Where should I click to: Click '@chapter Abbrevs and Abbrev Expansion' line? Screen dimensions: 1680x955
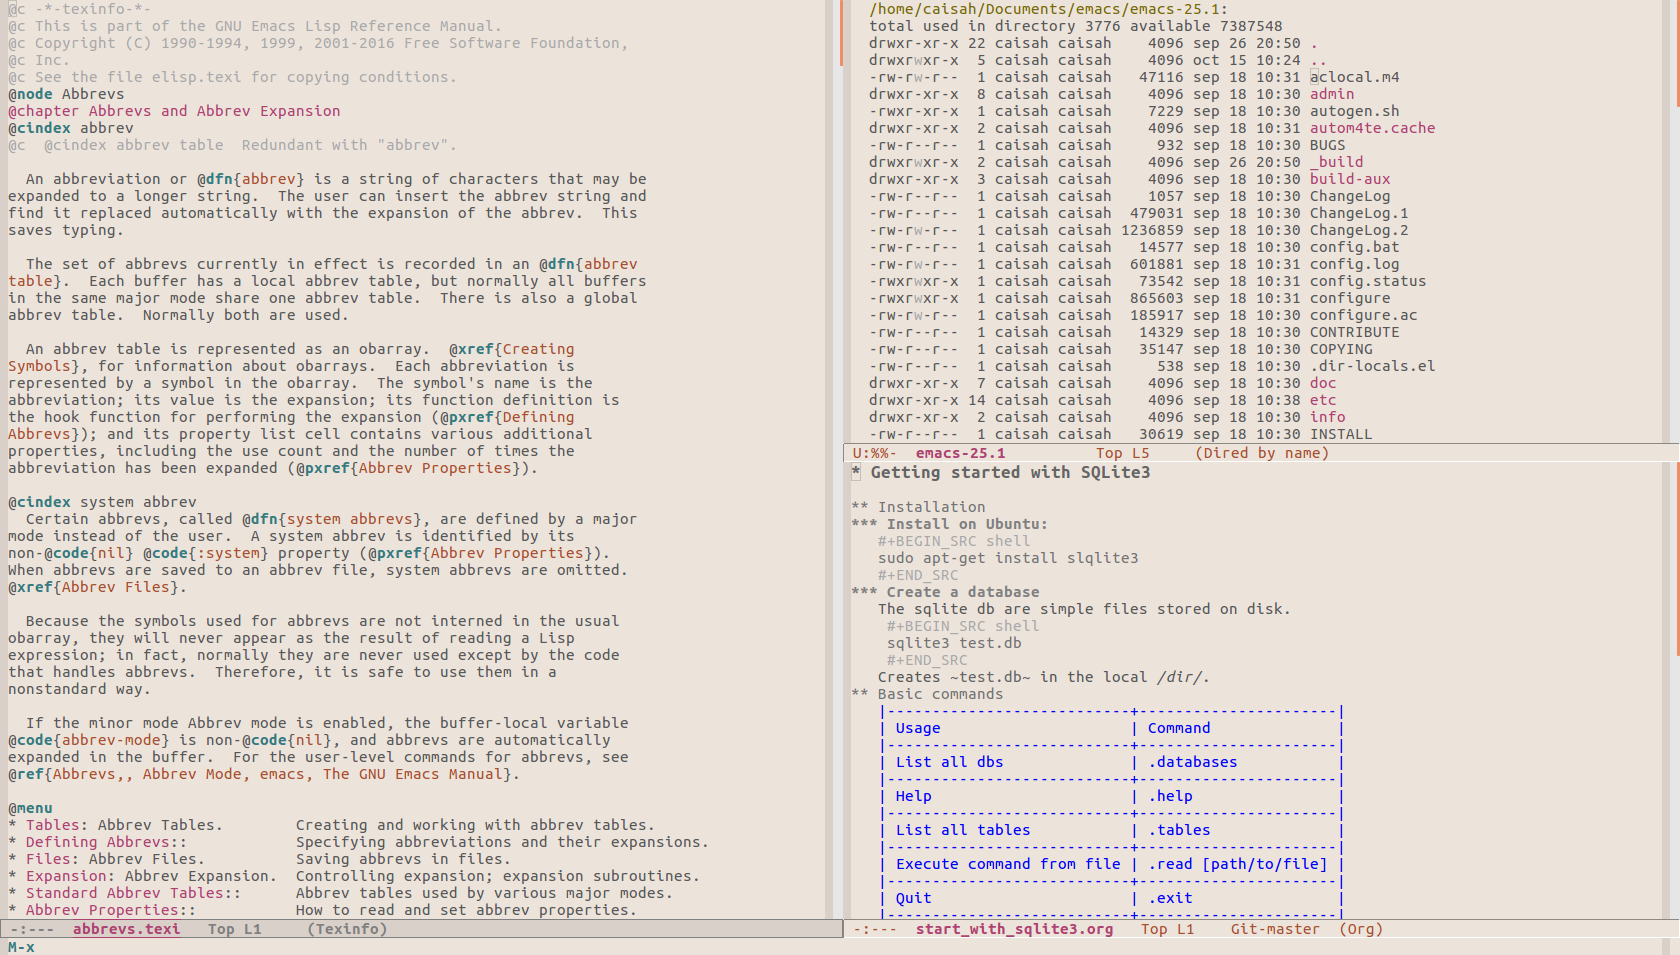click(x=174, y=111)
